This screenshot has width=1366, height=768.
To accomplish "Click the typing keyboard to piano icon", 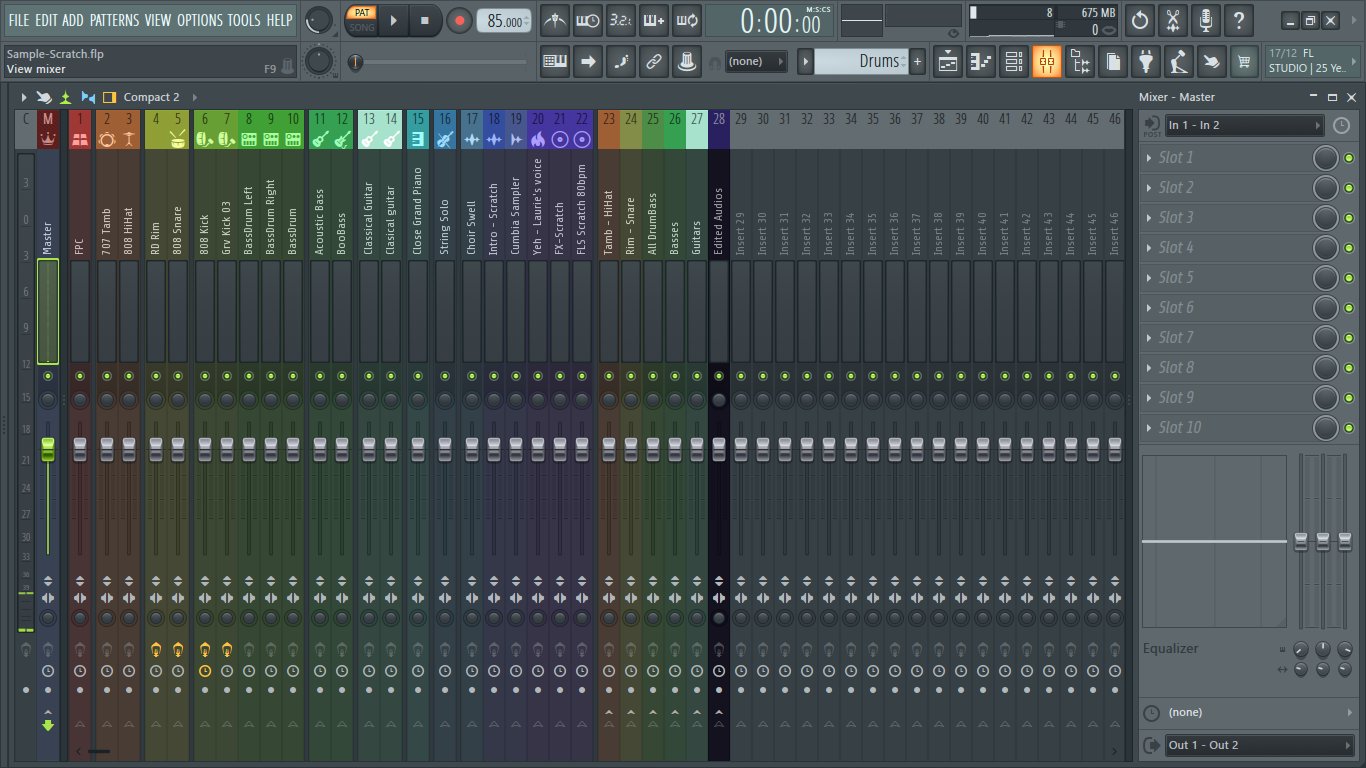I will (556, 62).
